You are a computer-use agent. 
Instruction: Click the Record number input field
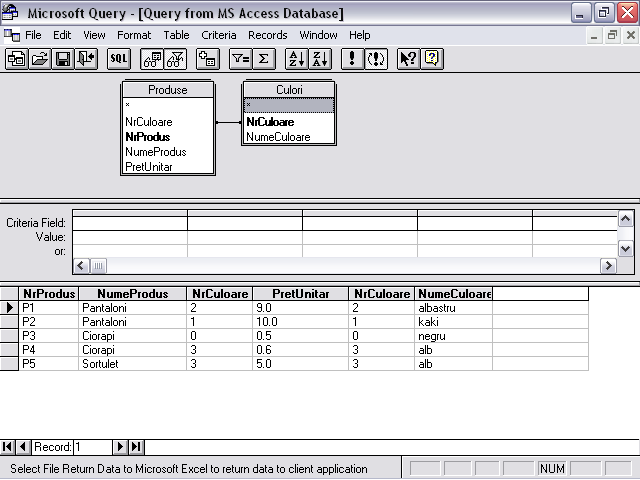pos(93,447)
